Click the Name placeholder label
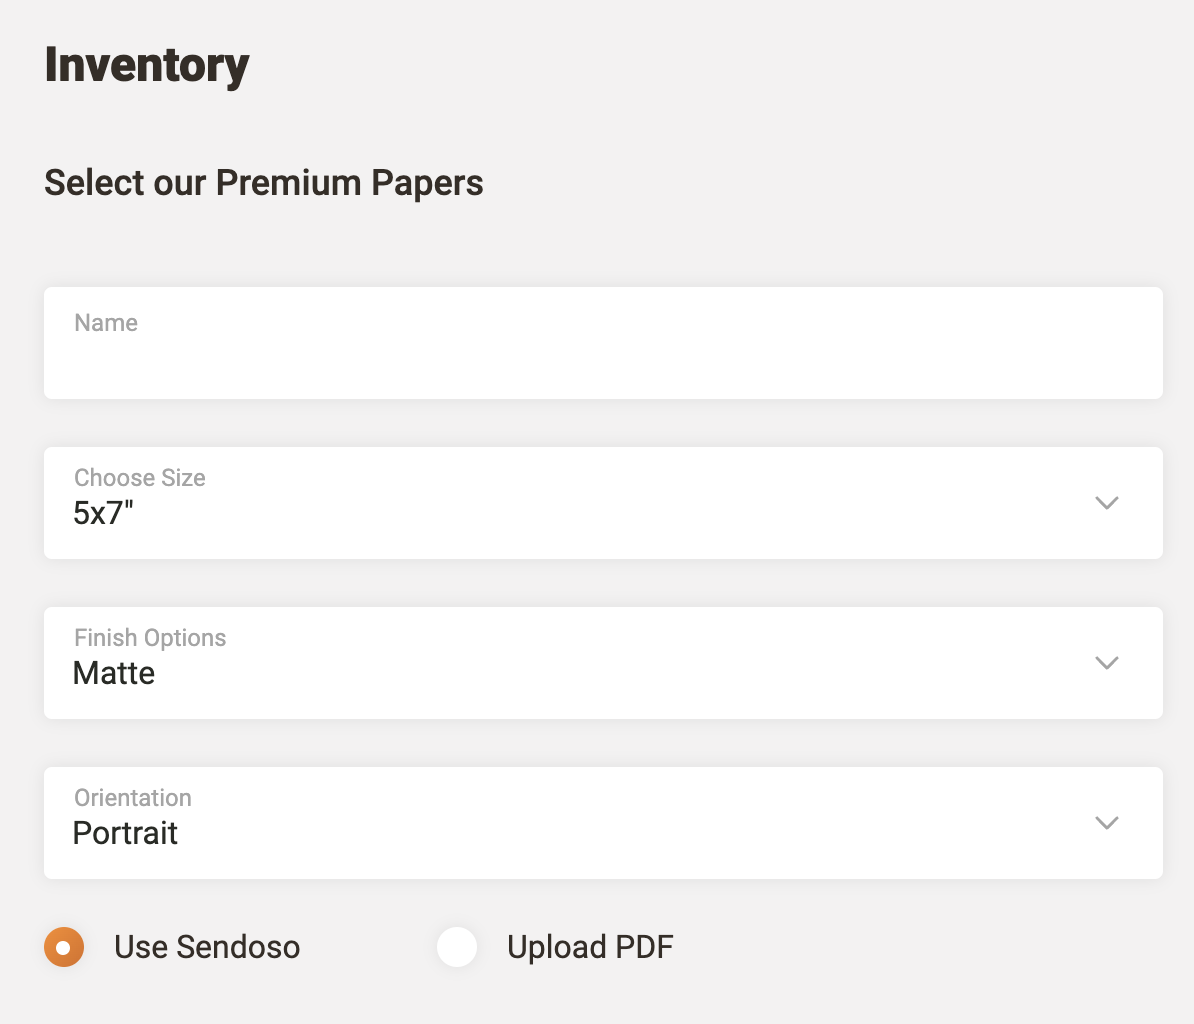Screen dimensions: 1194x1024 point(106,323)
